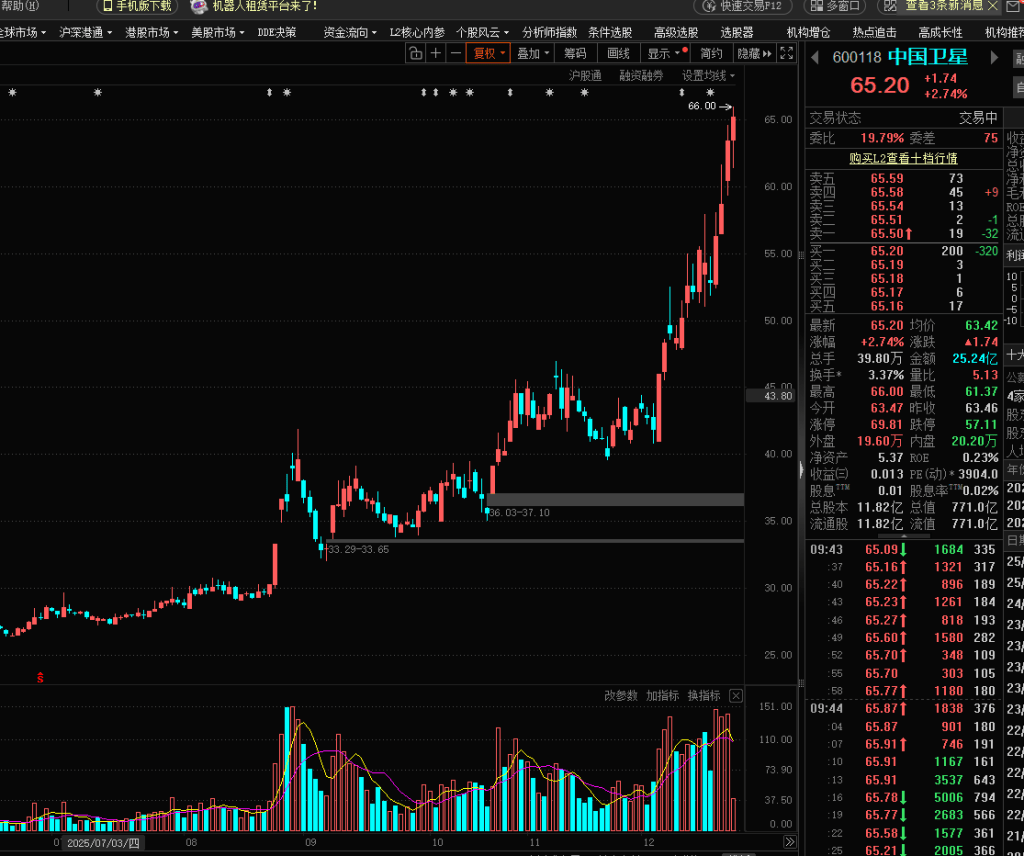Screen dimensions: 1024x856
Task: Click the robot rental platform promo icon
Action: pos(200,6)
